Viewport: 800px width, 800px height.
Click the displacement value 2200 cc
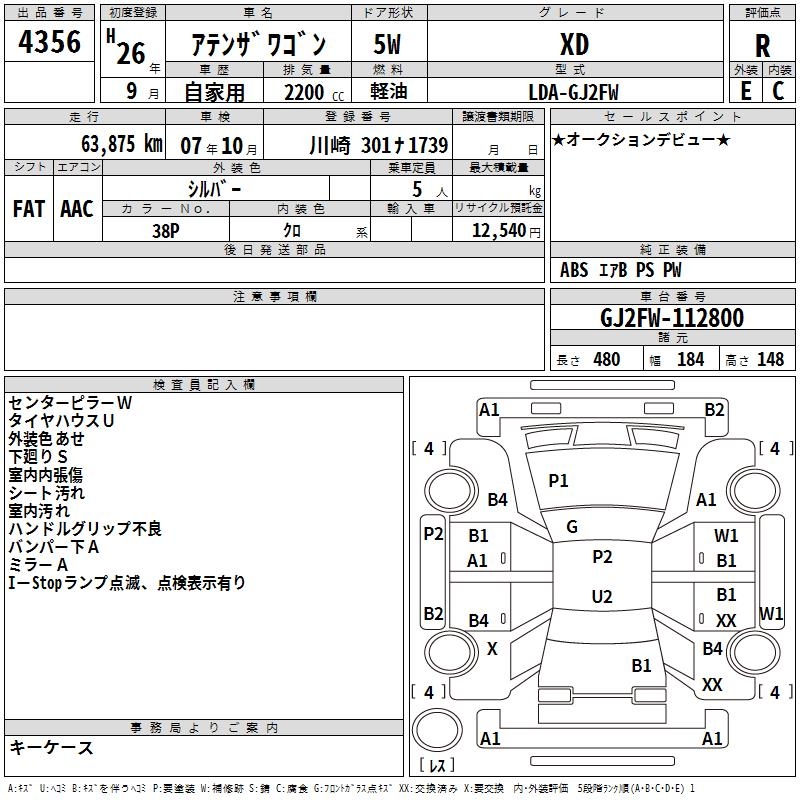314,92
